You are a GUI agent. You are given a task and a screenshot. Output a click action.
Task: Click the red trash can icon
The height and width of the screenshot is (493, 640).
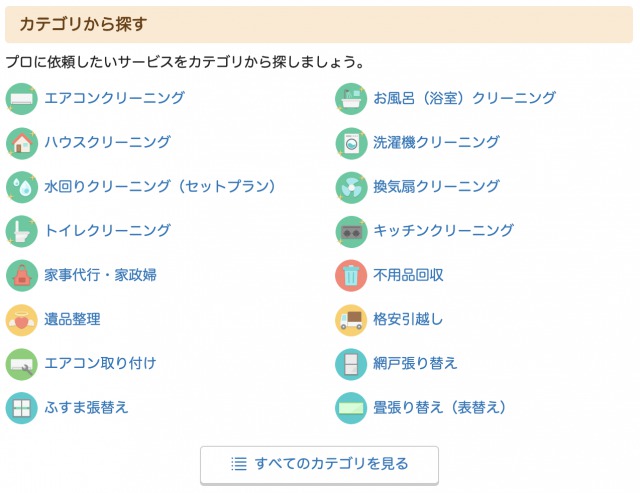coord(351,275)
